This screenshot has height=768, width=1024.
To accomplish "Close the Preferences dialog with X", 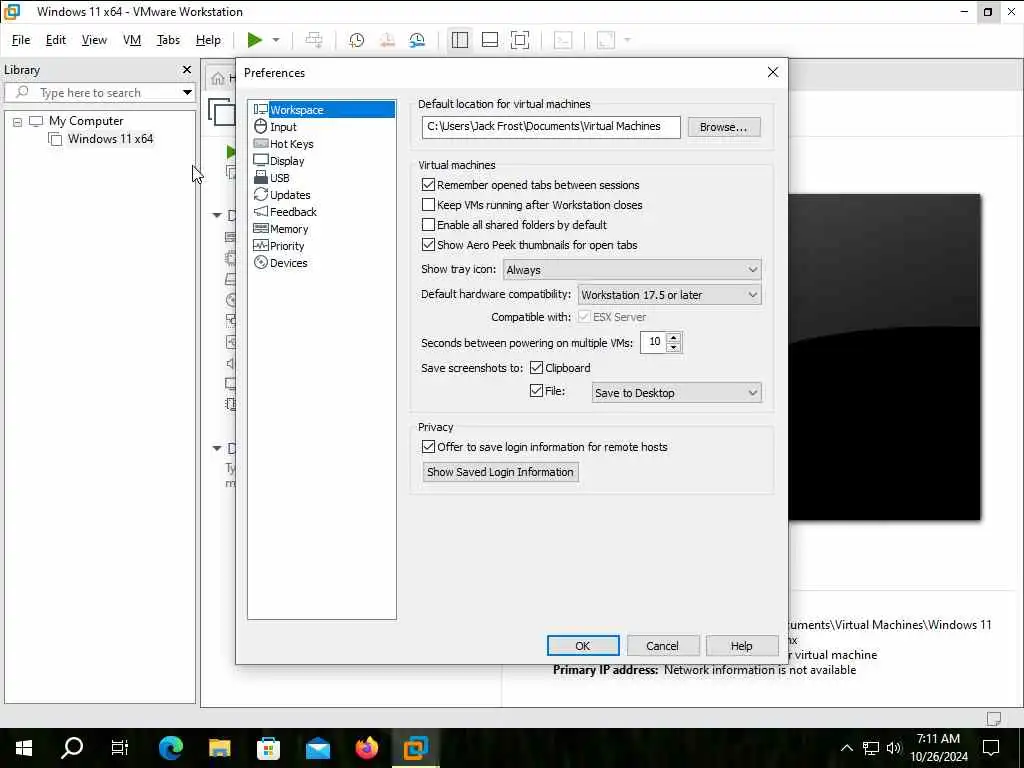I will pos(773,72).
